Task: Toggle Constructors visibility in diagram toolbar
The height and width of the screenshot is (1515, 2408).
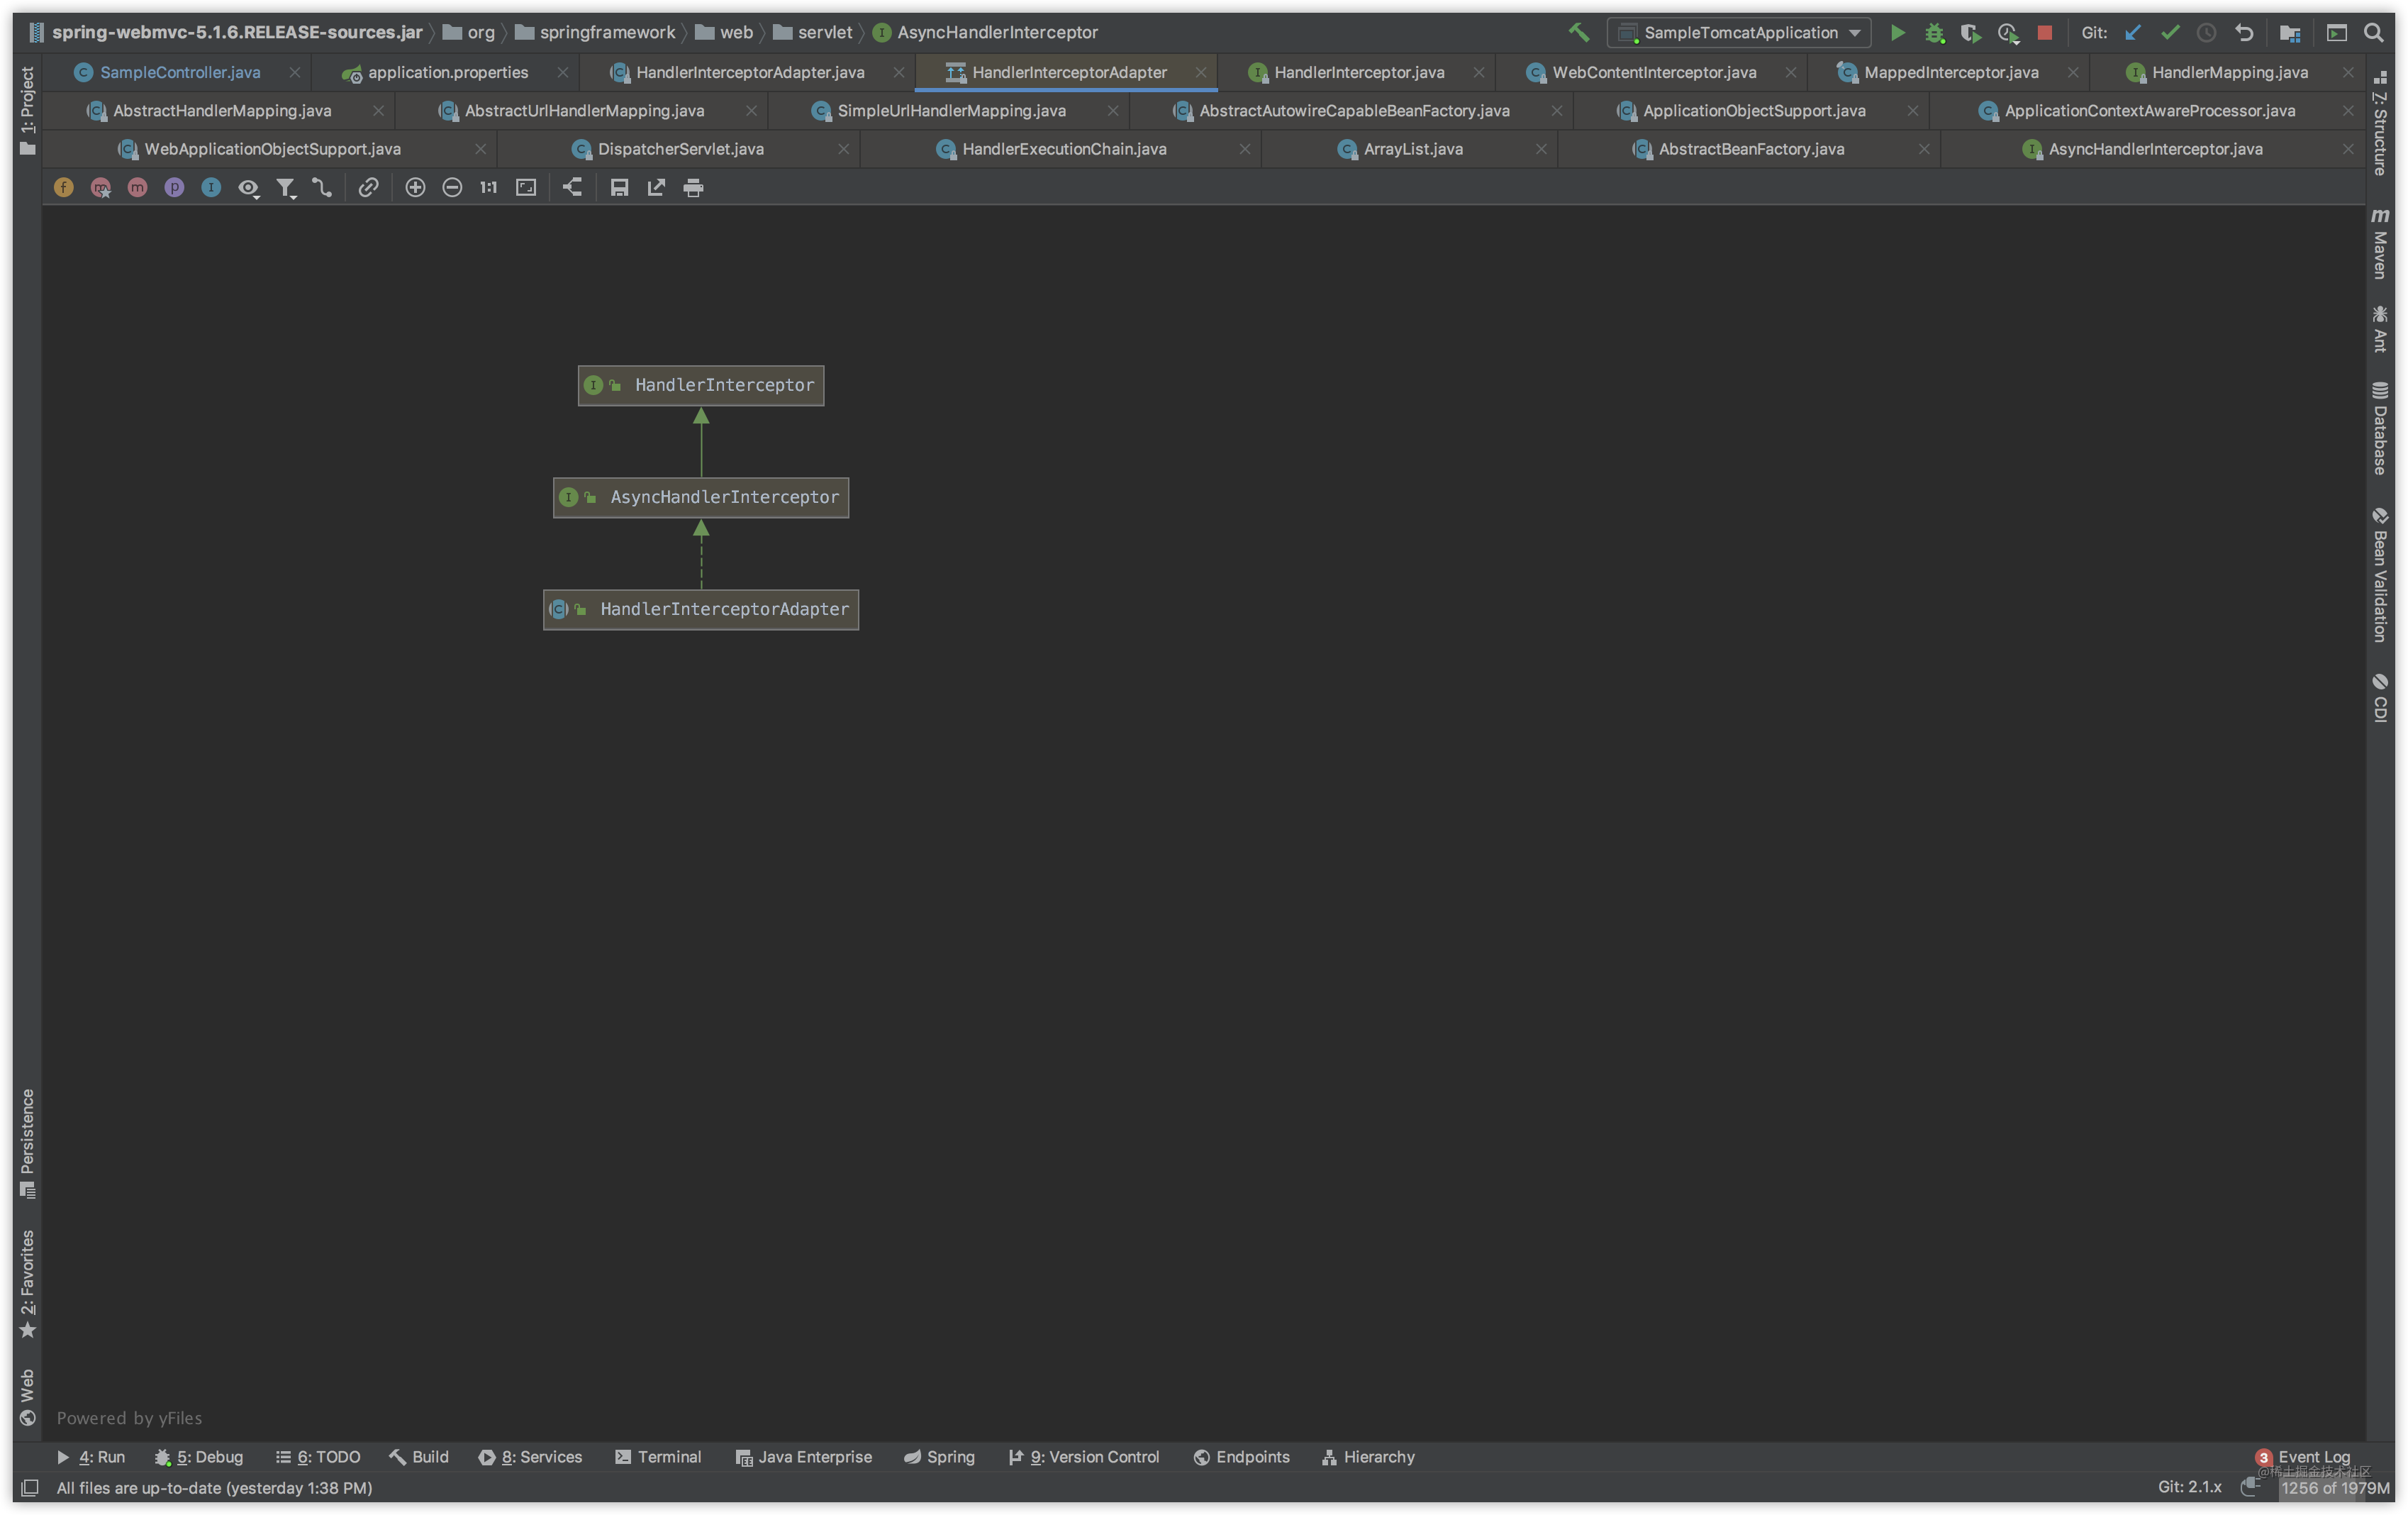Action: [100, 188]
